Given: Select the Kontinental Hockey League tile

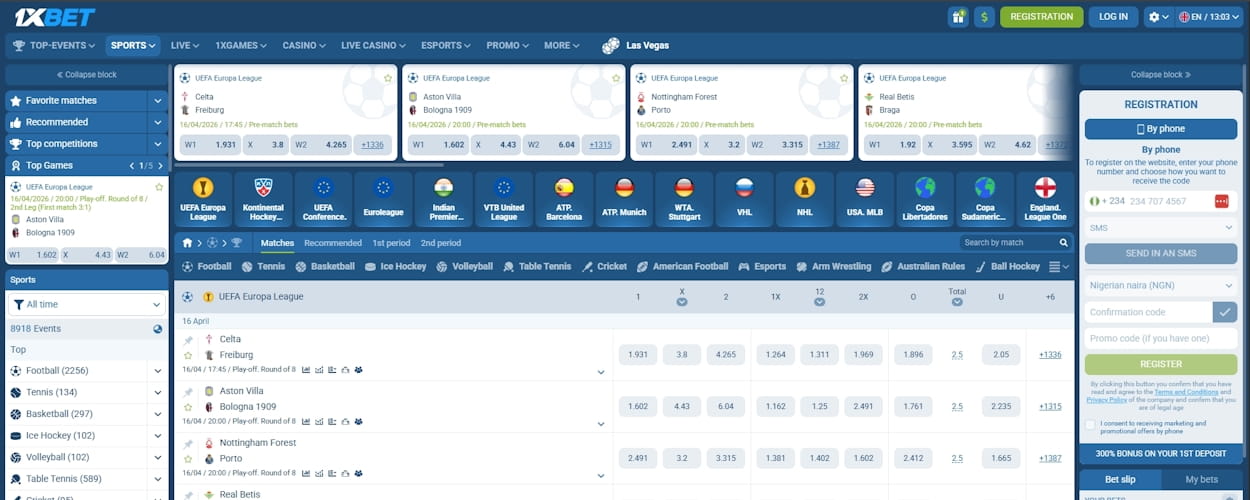Looking at the screenshot, I should (x=263, y=199).
